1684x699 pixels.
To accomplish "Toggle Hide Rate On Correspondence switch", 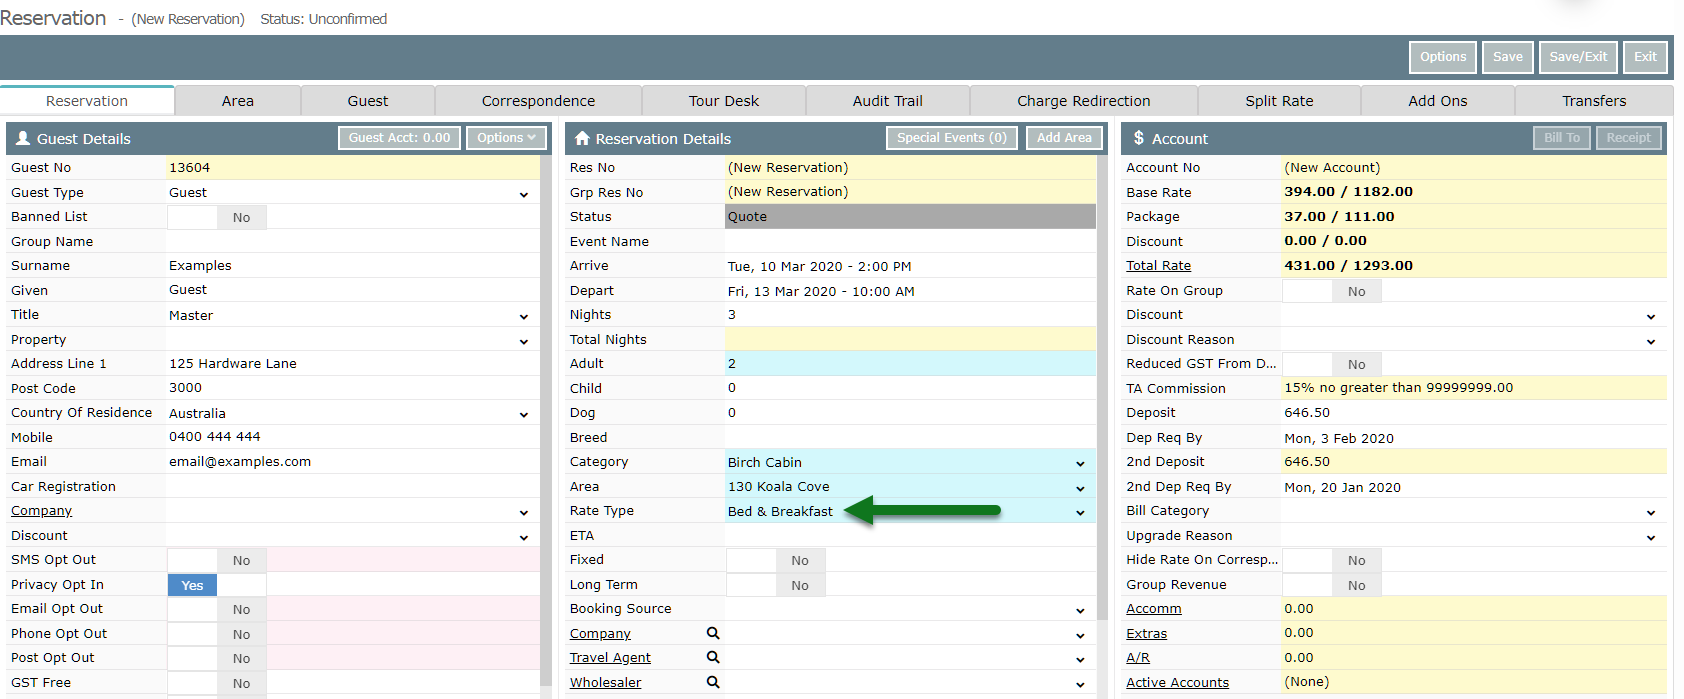I will (1332, 560).
